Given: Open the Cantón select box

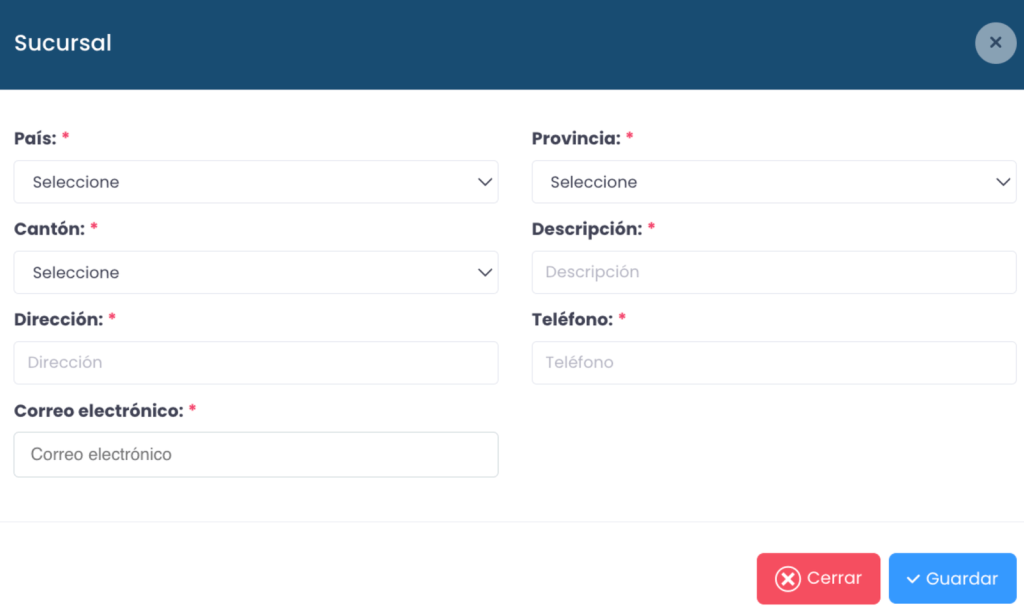Looking at the screenshot, I should point(255,272).
